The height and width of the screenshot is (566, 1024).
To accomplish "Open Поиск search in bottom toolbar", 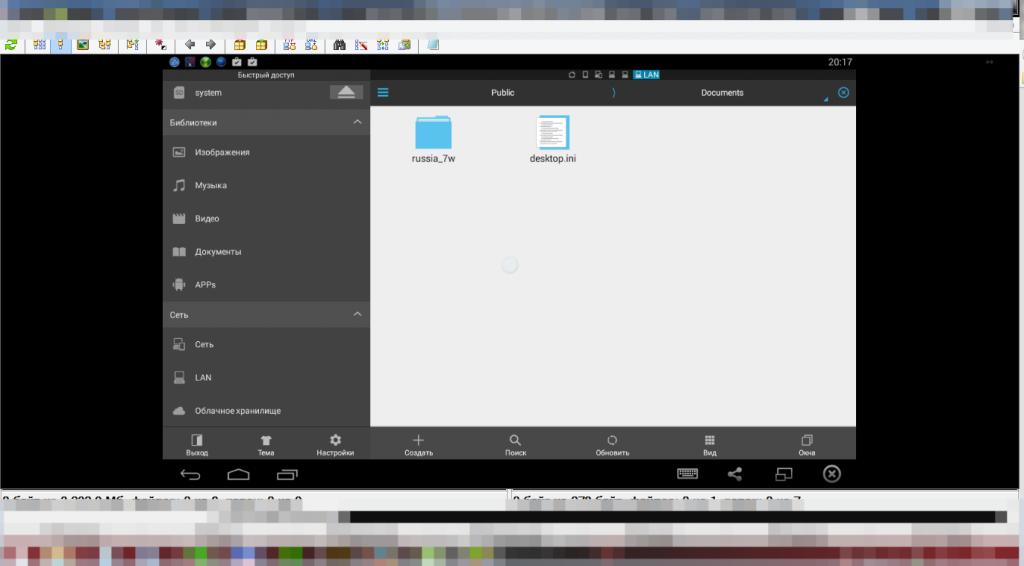I will coord(515,441).
